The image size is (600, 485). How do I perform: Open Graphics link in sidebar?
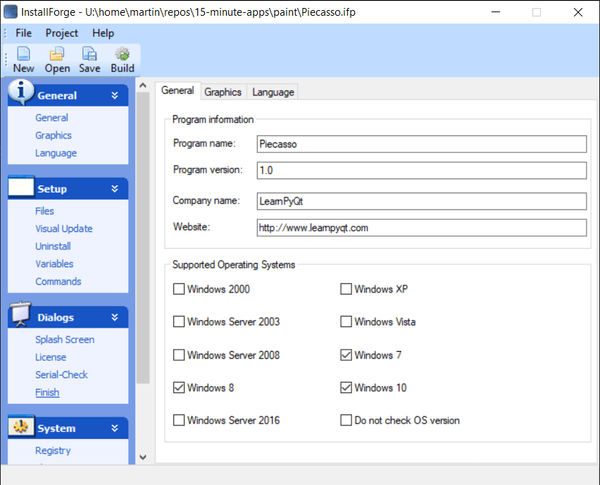coord(53,135)
